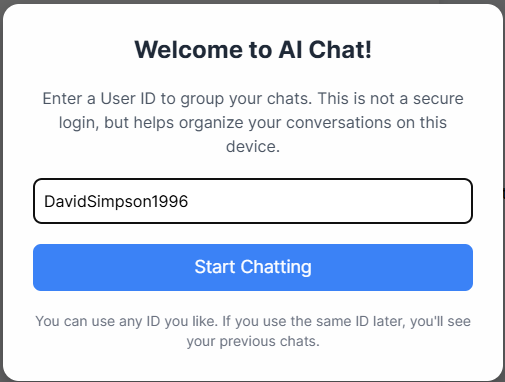Click the 'Enter a User ID' description paragraph
This screenshot has width=505, height=382.
253,122
